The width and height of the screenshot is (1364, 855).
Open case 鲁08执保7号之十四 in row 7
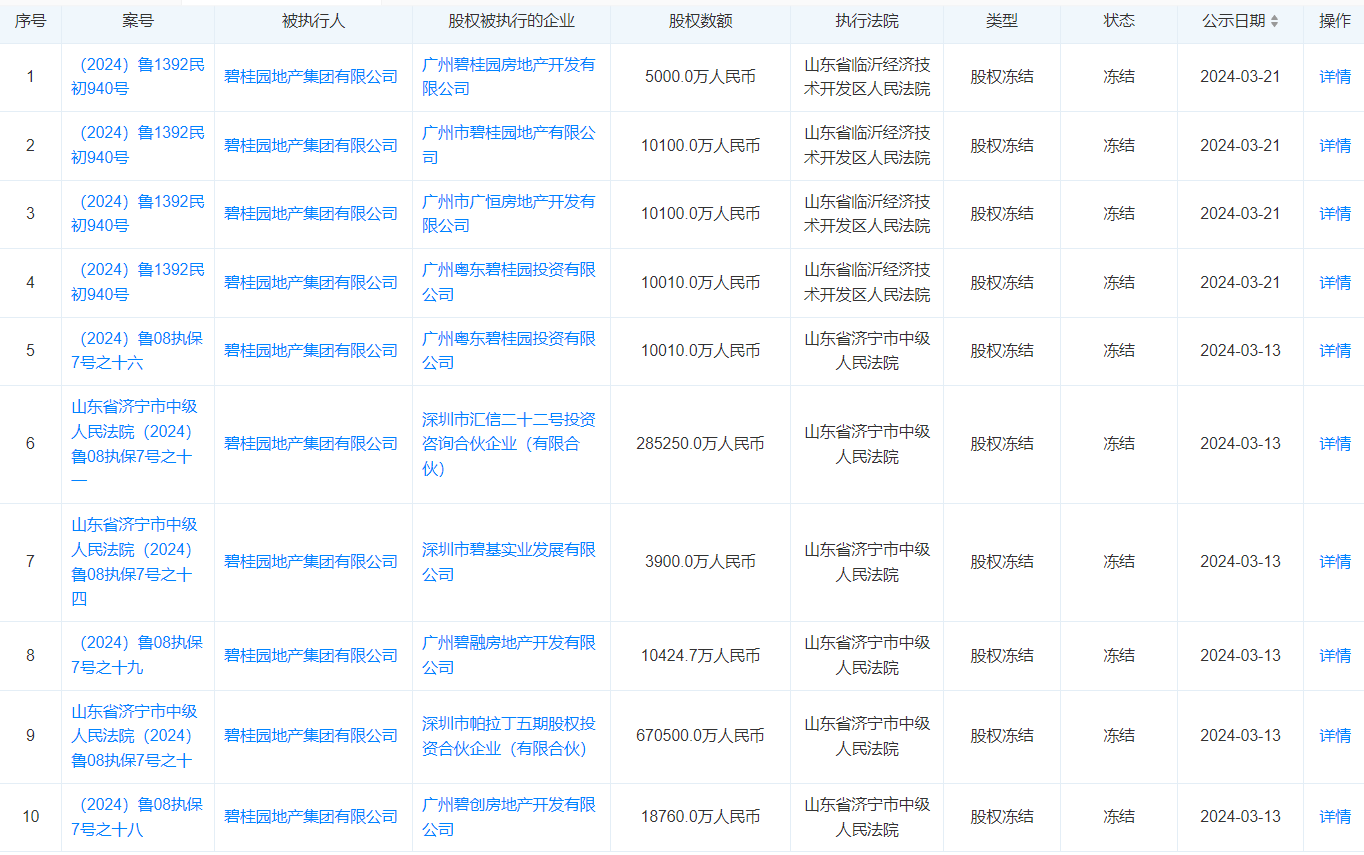click(x=135, y=562)
